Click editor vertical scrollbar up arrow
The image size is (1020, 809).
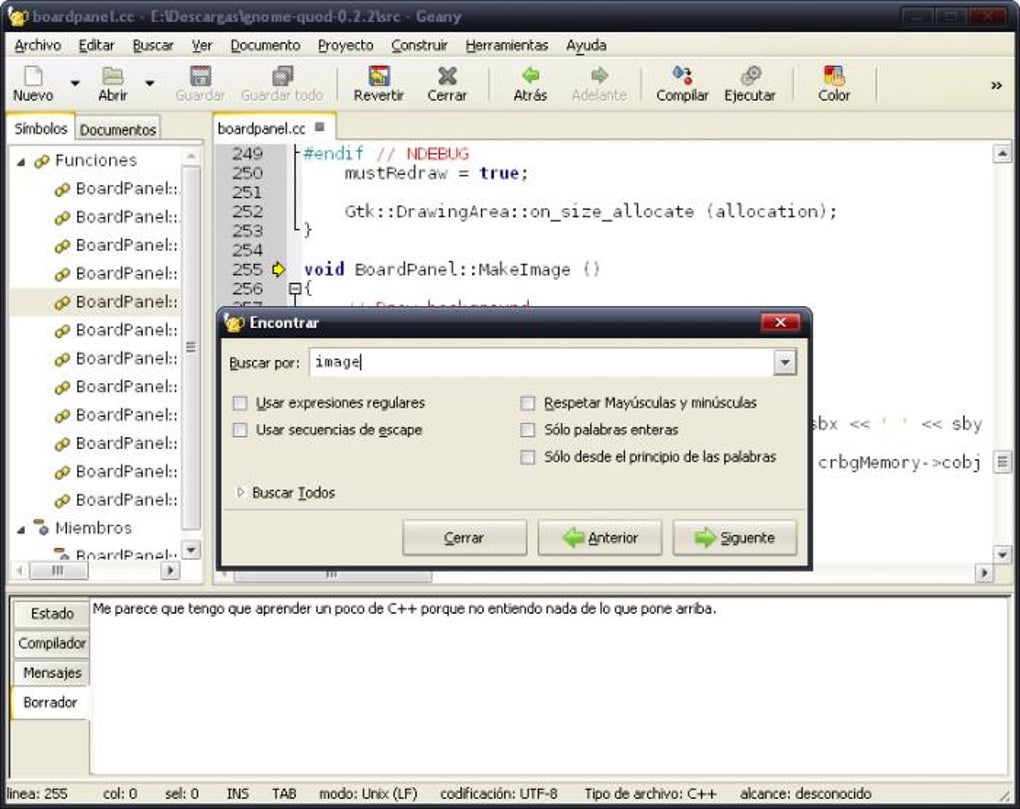(x=1002, y=153)
